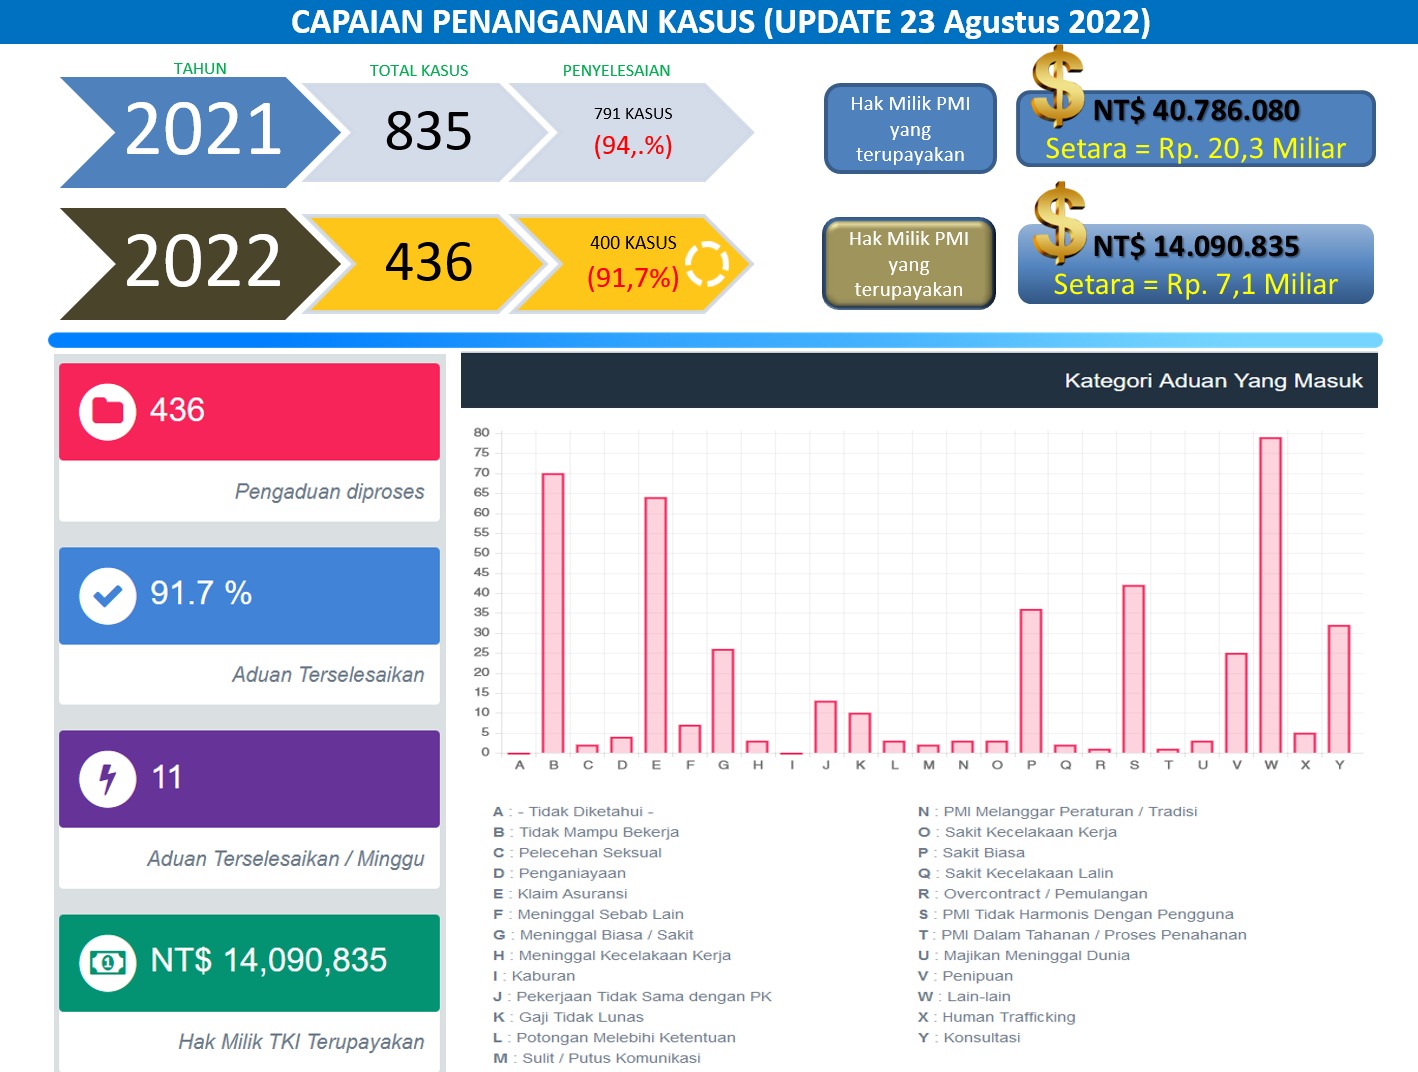Click bar V in the chart
Image resolution: width=1418 pixels, height=1072 pixels.
coord(1236,703)
